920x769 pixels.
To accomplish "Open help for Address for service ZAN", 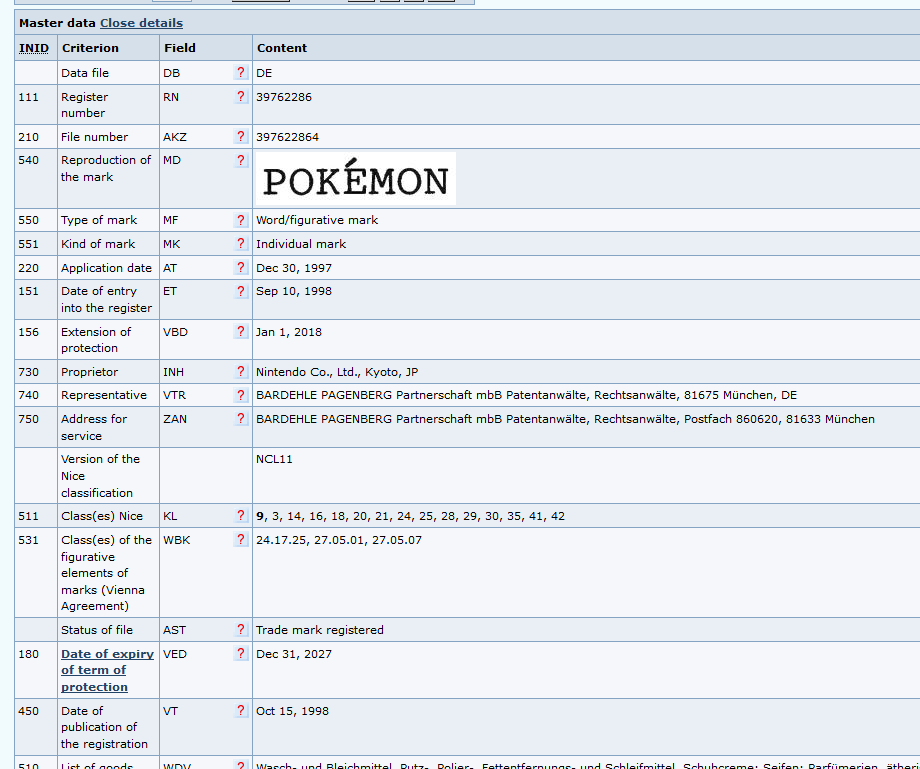I will (241, 418).
